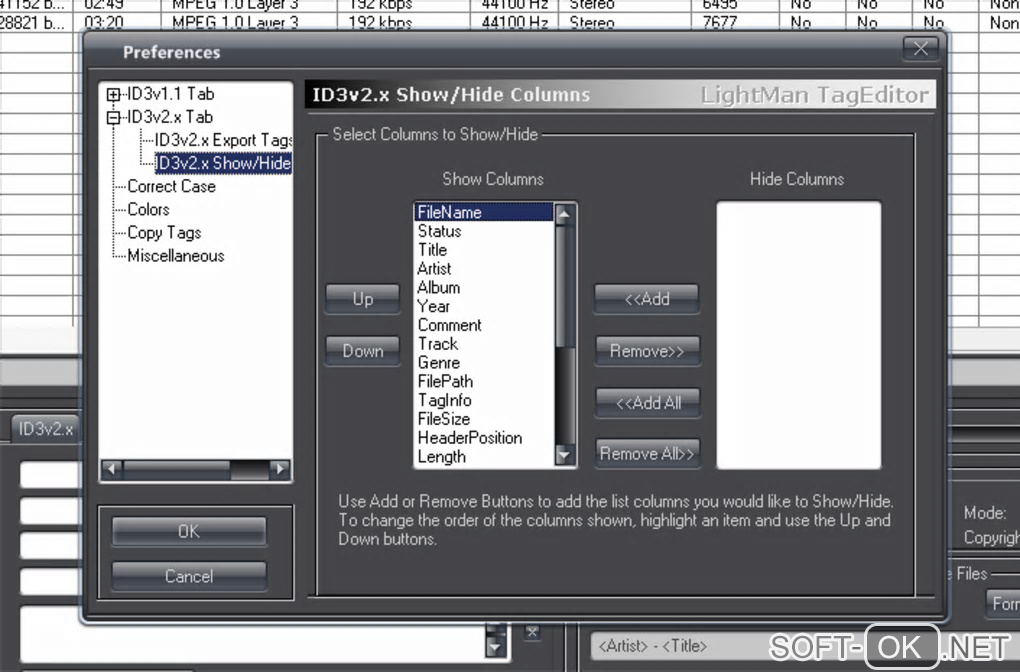
Task: Click the Up button
Action: [363, 299]
